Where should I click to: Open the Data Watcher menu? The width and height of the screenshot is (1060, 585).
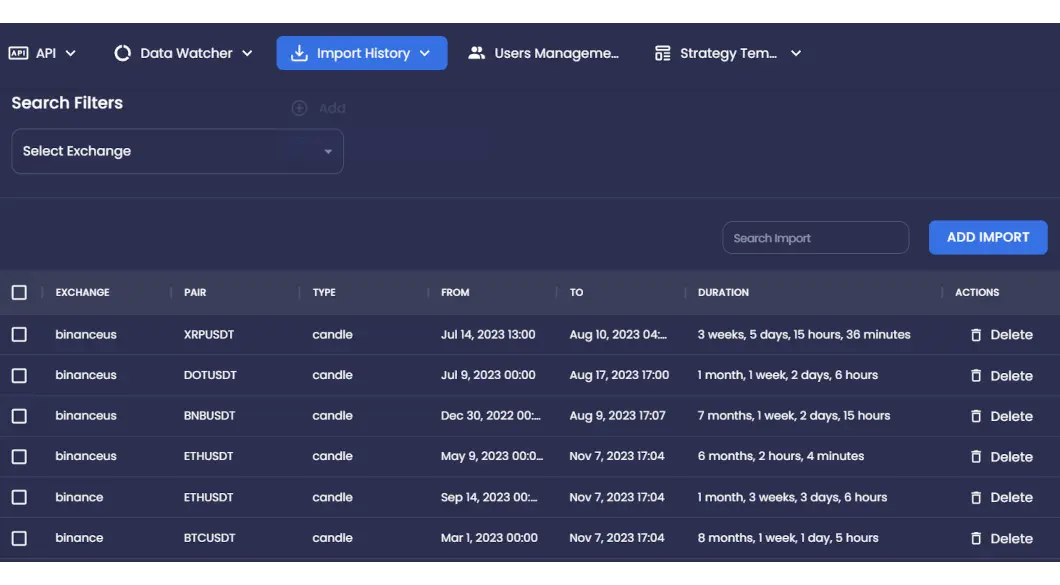(x=186, y=53)
